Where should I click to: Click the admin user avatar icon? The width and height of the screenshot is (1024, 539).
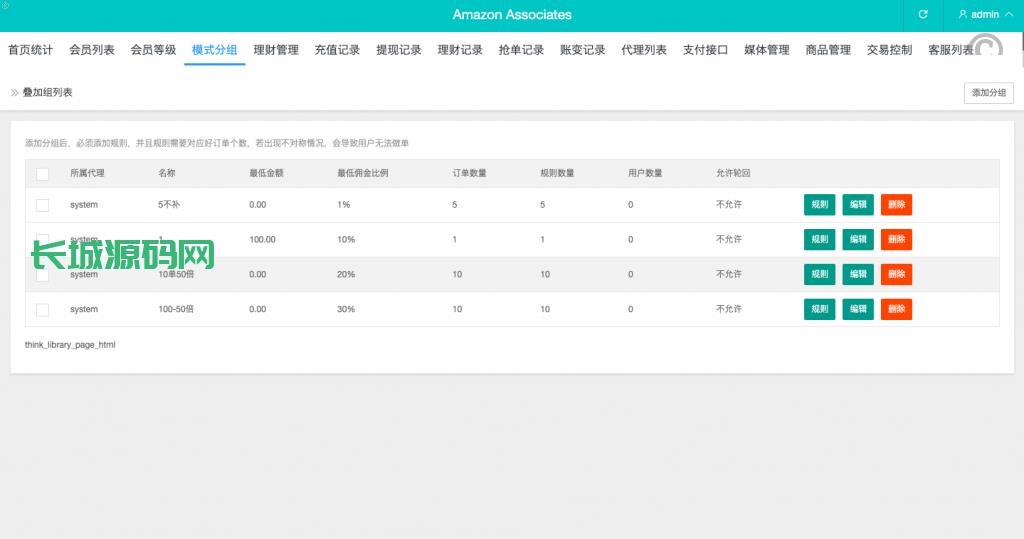[963, 15]
